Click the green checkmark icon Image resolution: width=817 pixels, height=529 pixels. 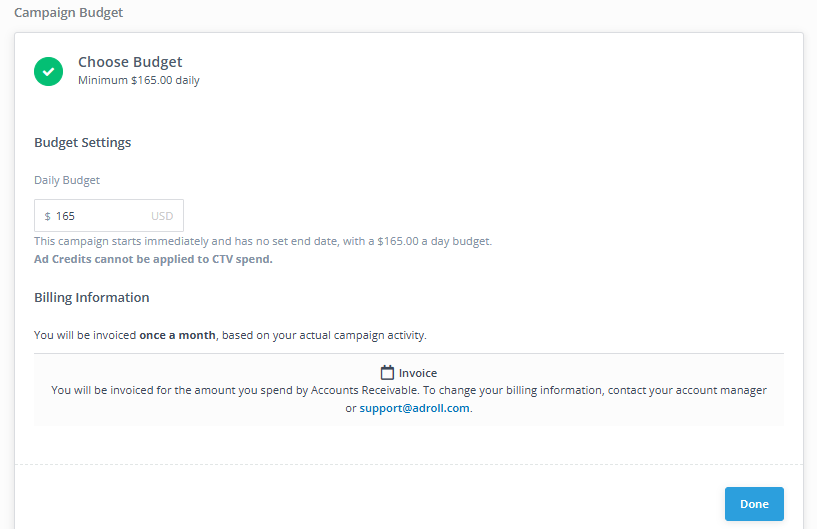pos(48,71)
